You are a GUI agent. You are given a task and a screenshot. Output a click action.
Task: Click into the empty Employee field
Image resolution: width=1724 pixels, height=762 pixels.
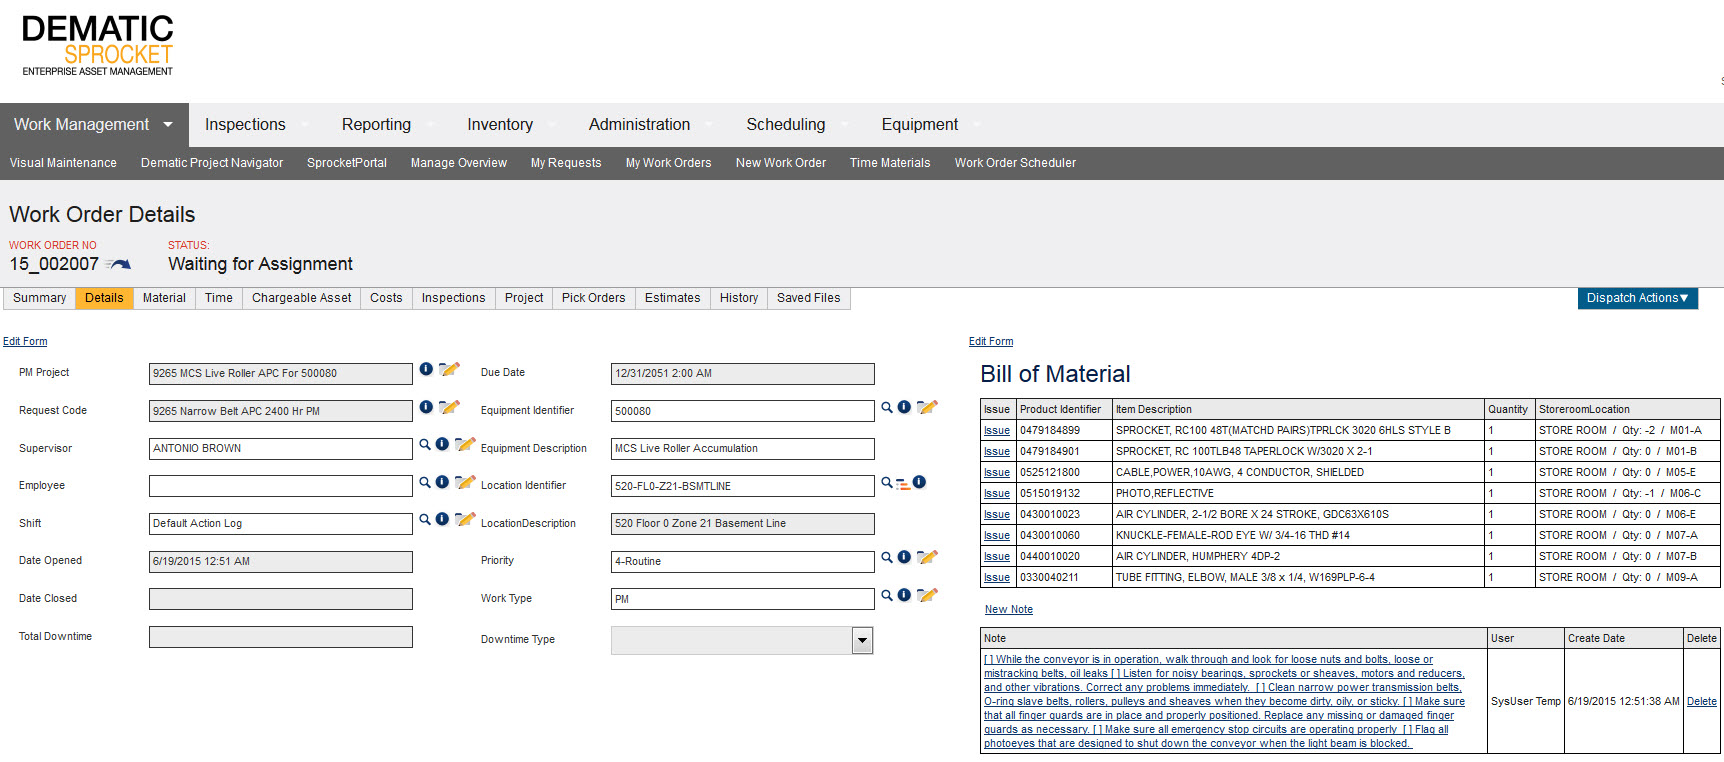click(281, 486)
